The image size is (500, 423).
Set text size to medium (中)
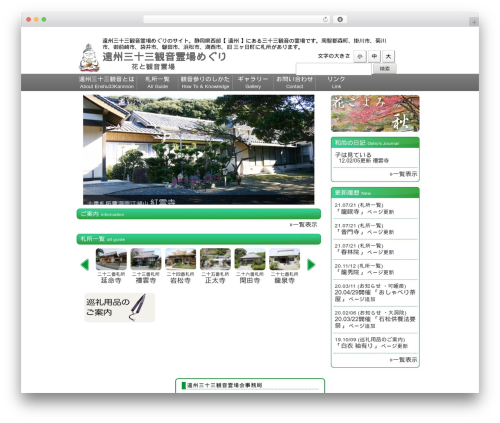(374, 56)
